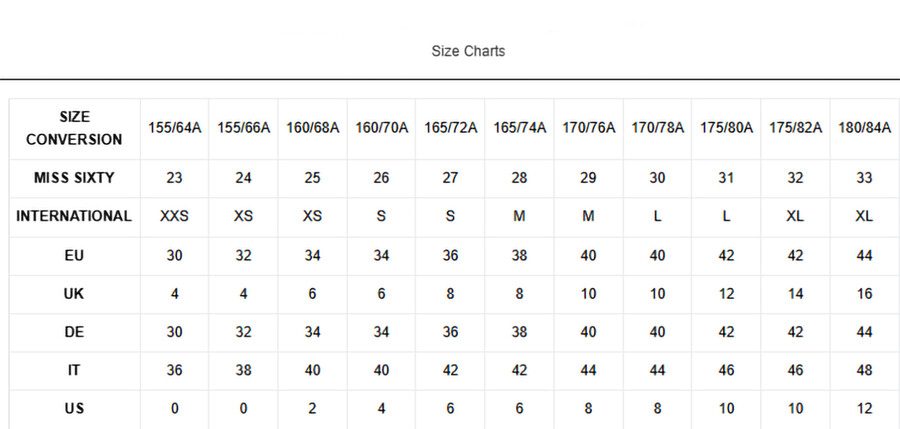Image resolution: width=900 pixels, height=429 pixels.
Task: Click the XXS international size cell
Action: 174,217
